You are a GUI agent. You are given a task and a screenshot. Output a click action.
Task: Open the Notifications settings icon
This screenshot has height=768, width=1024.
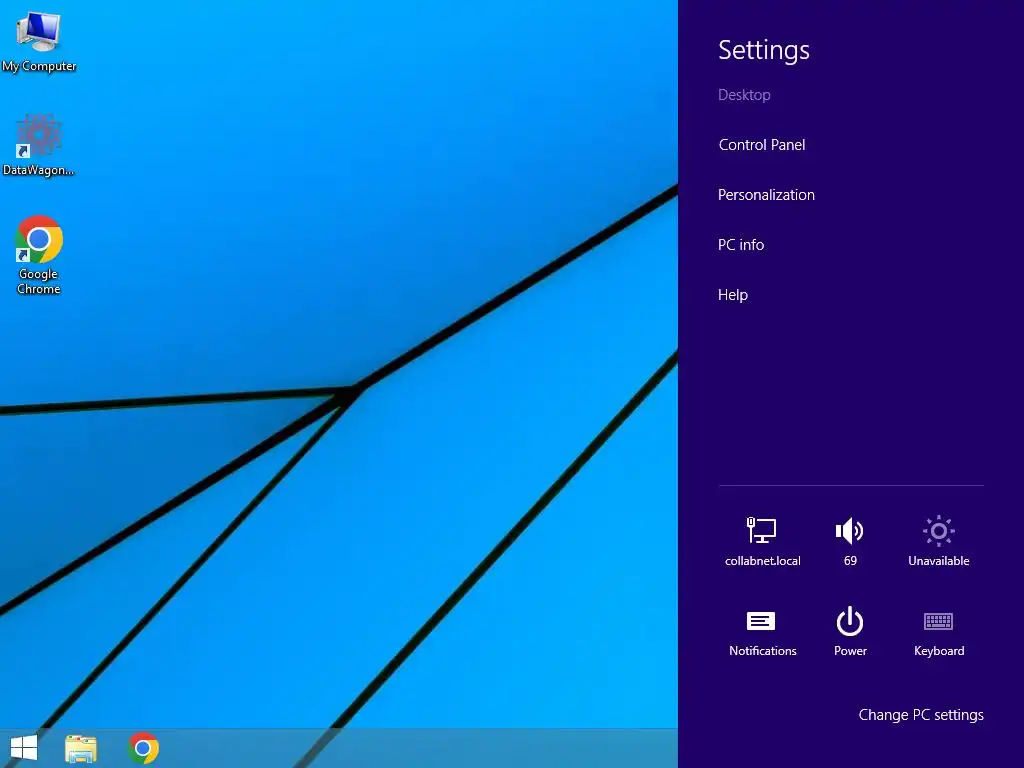[x=762, y=632]
